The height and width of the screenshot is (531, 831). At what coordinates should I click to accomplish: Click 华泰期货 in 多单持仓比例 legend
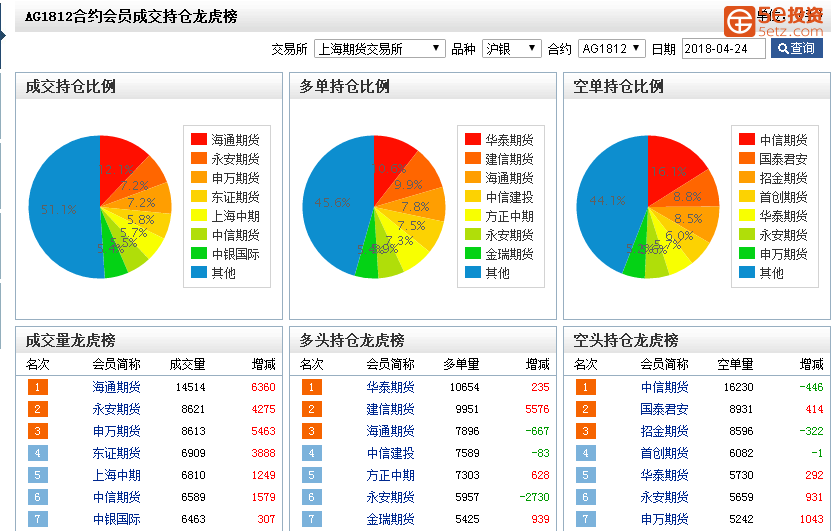[509, 140]
